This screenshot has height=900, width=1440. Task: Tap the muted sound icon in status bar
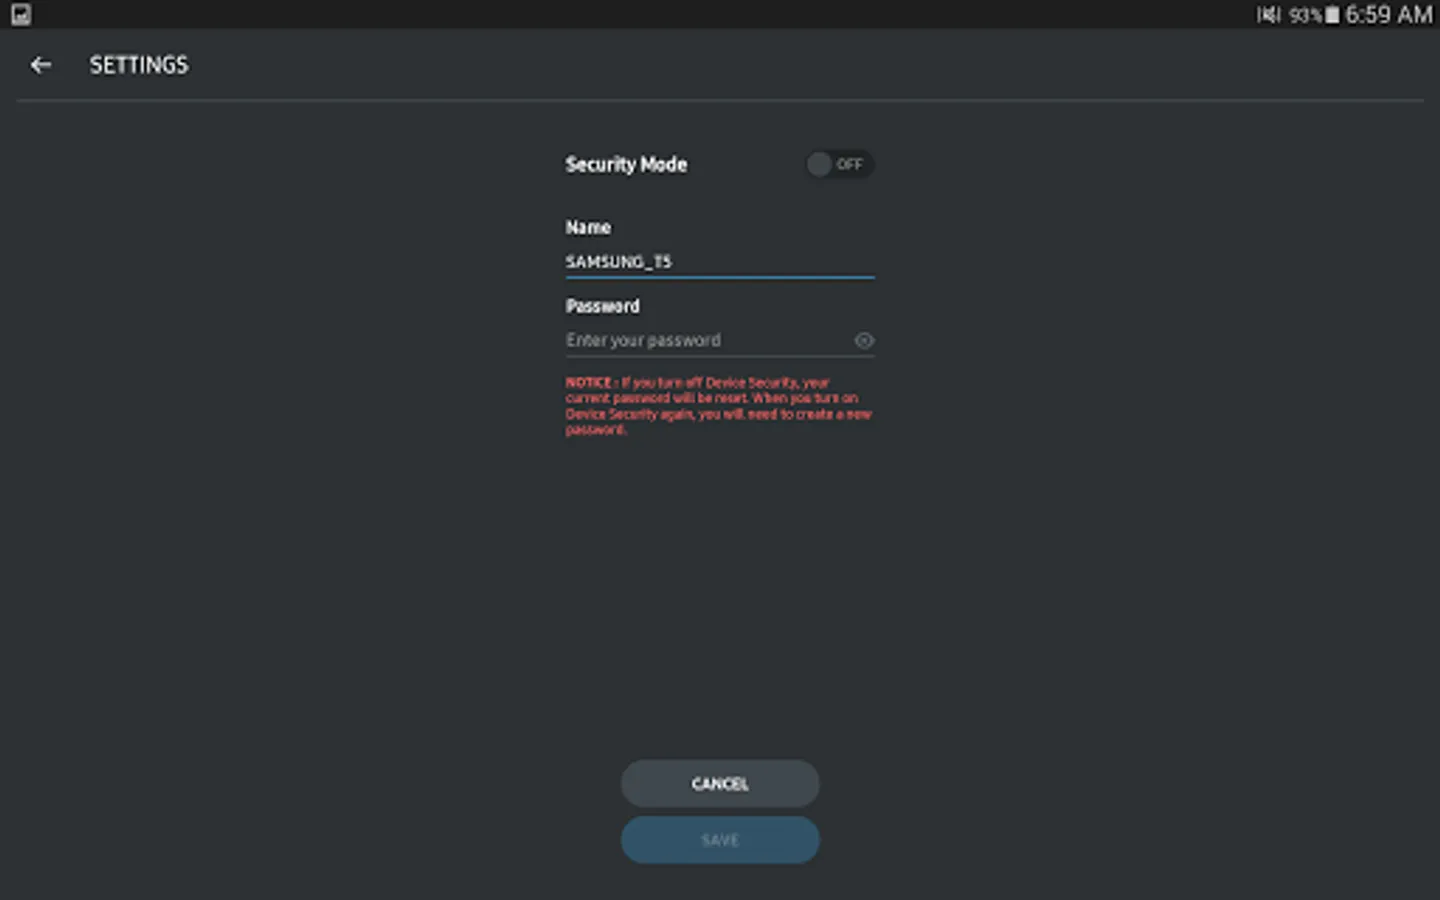(x=1269, y=15)
